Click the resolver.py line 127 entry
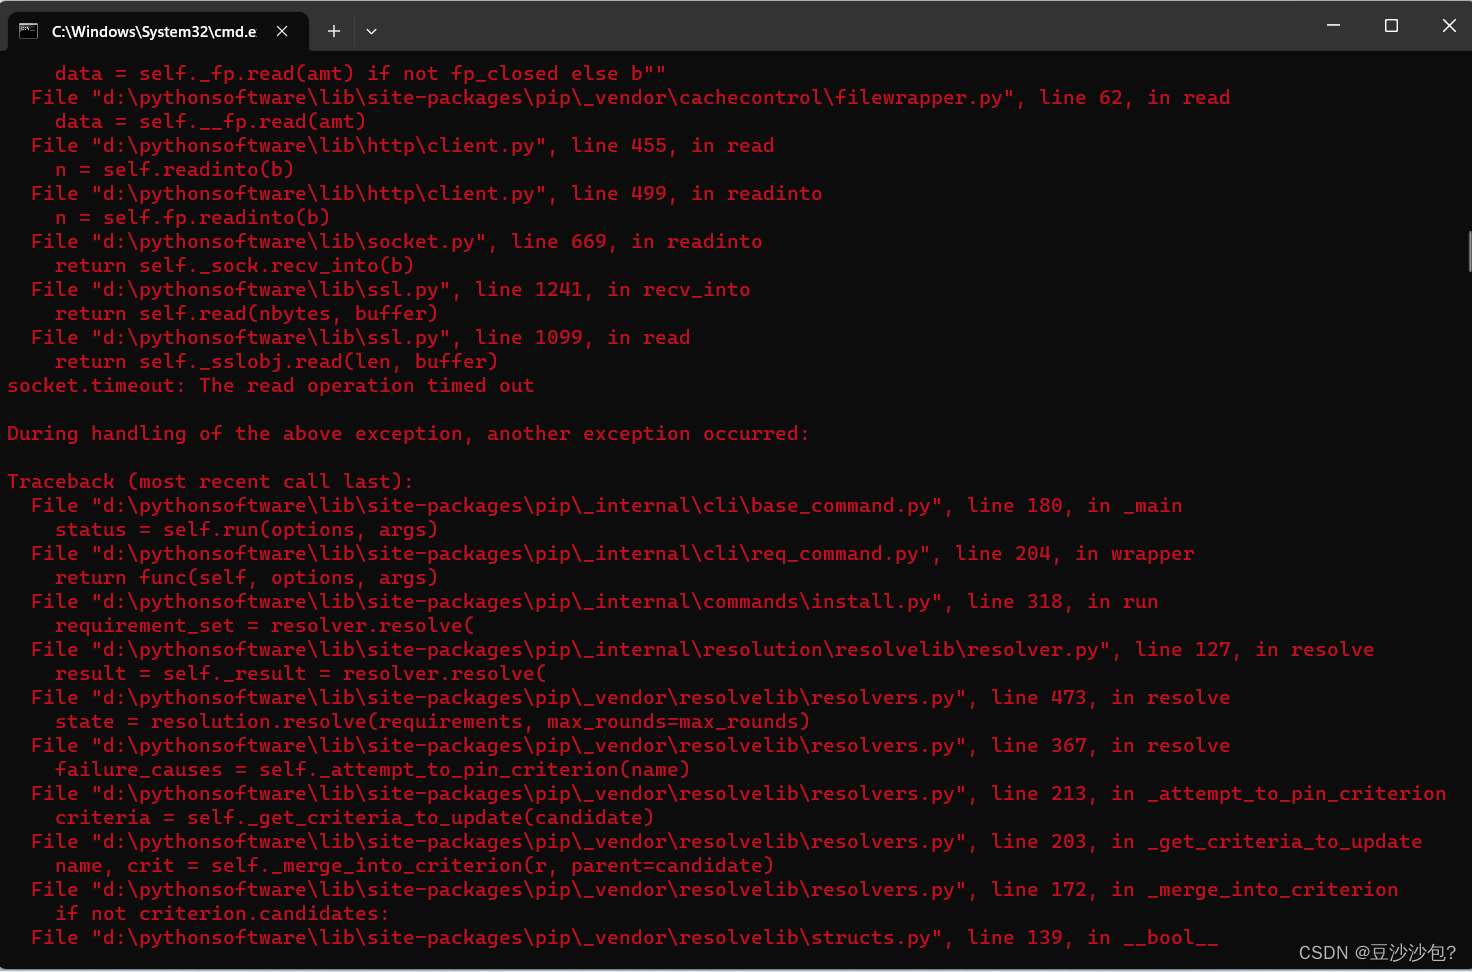The height and width of the screenshot is (972, 1472). click(702, 649)
